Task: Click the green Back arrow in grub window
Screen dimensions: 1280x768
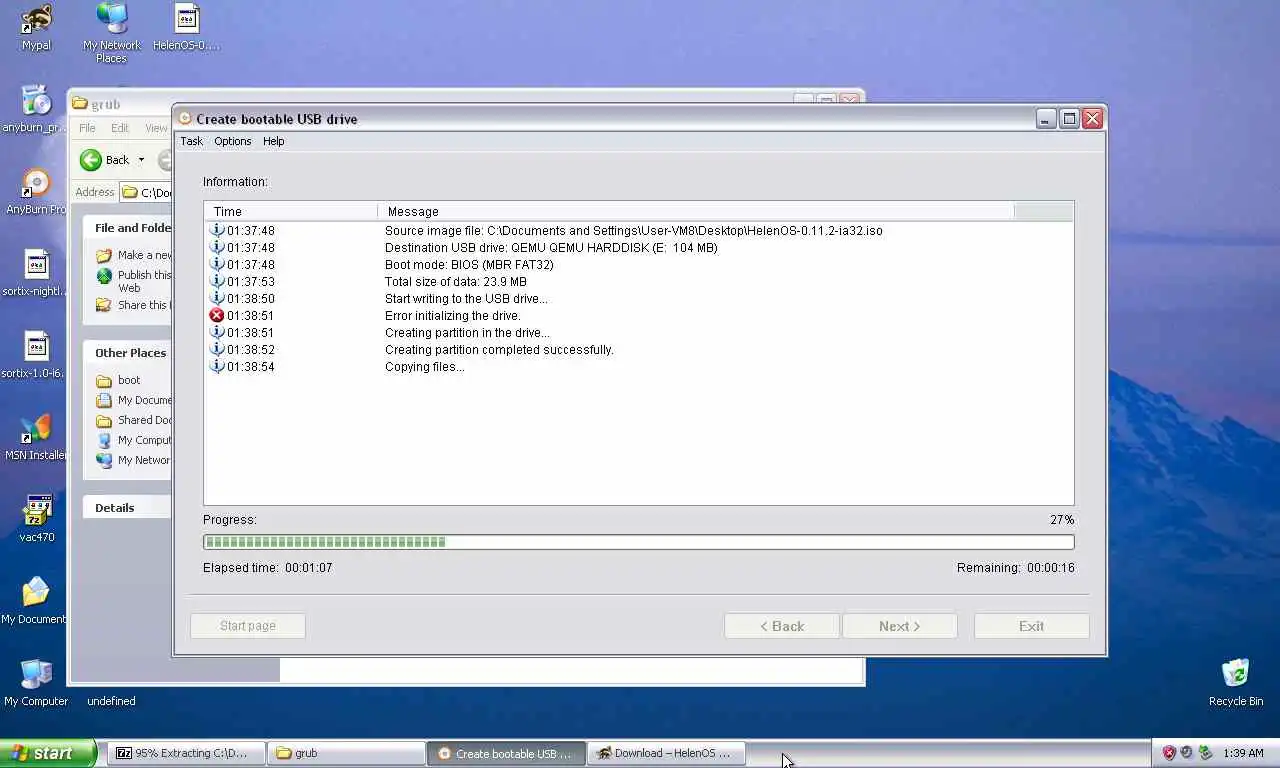Action: pos(91,160)
